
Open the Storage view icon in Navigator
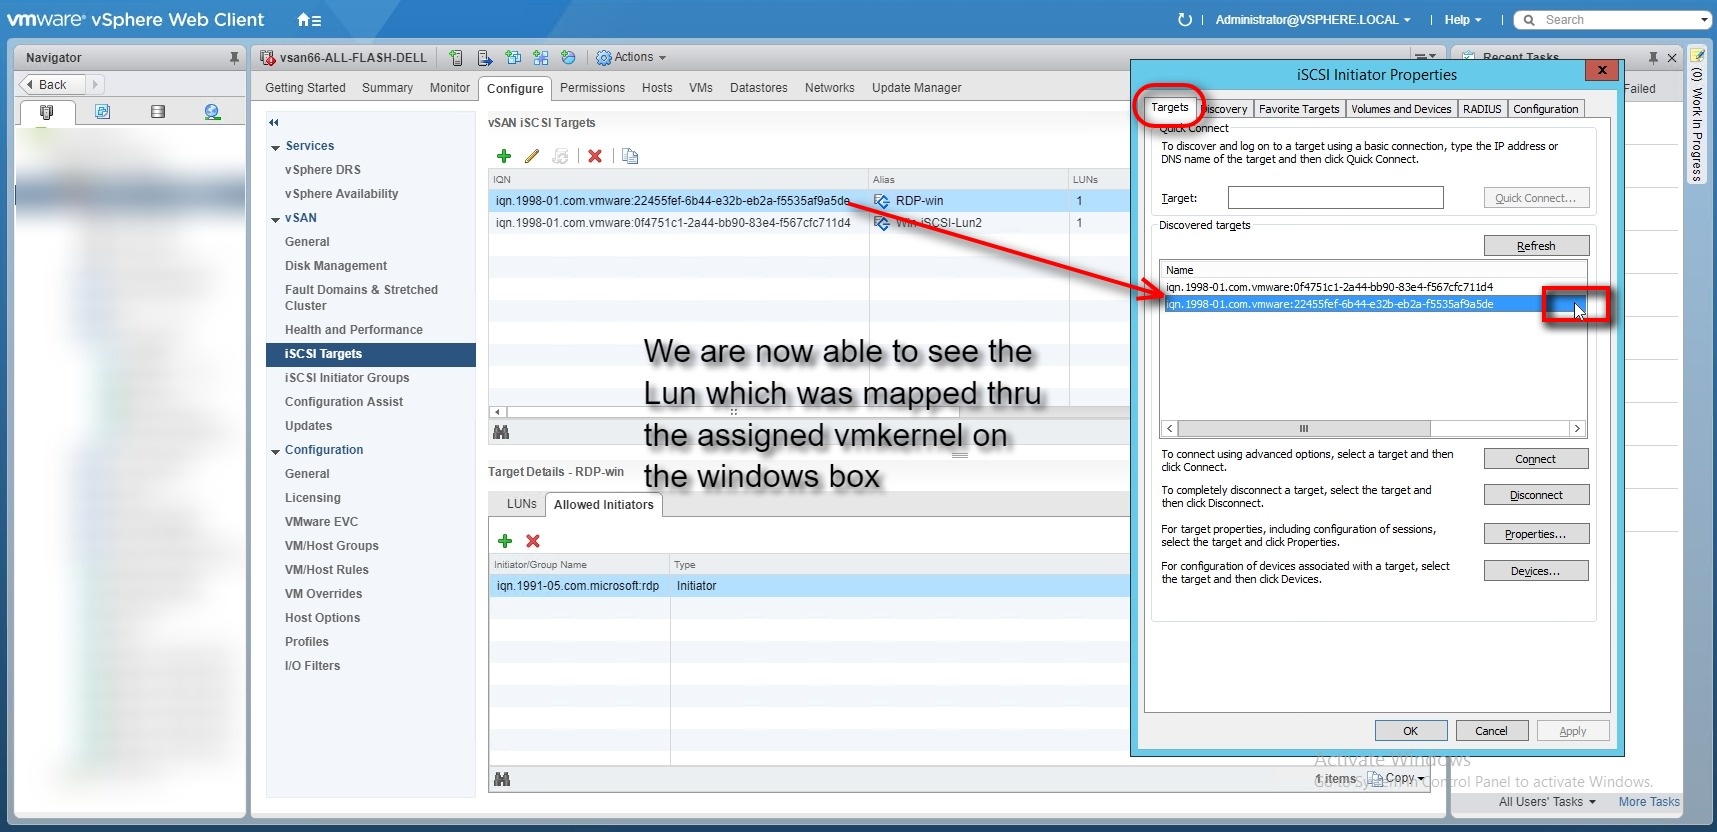coord(157,112)
